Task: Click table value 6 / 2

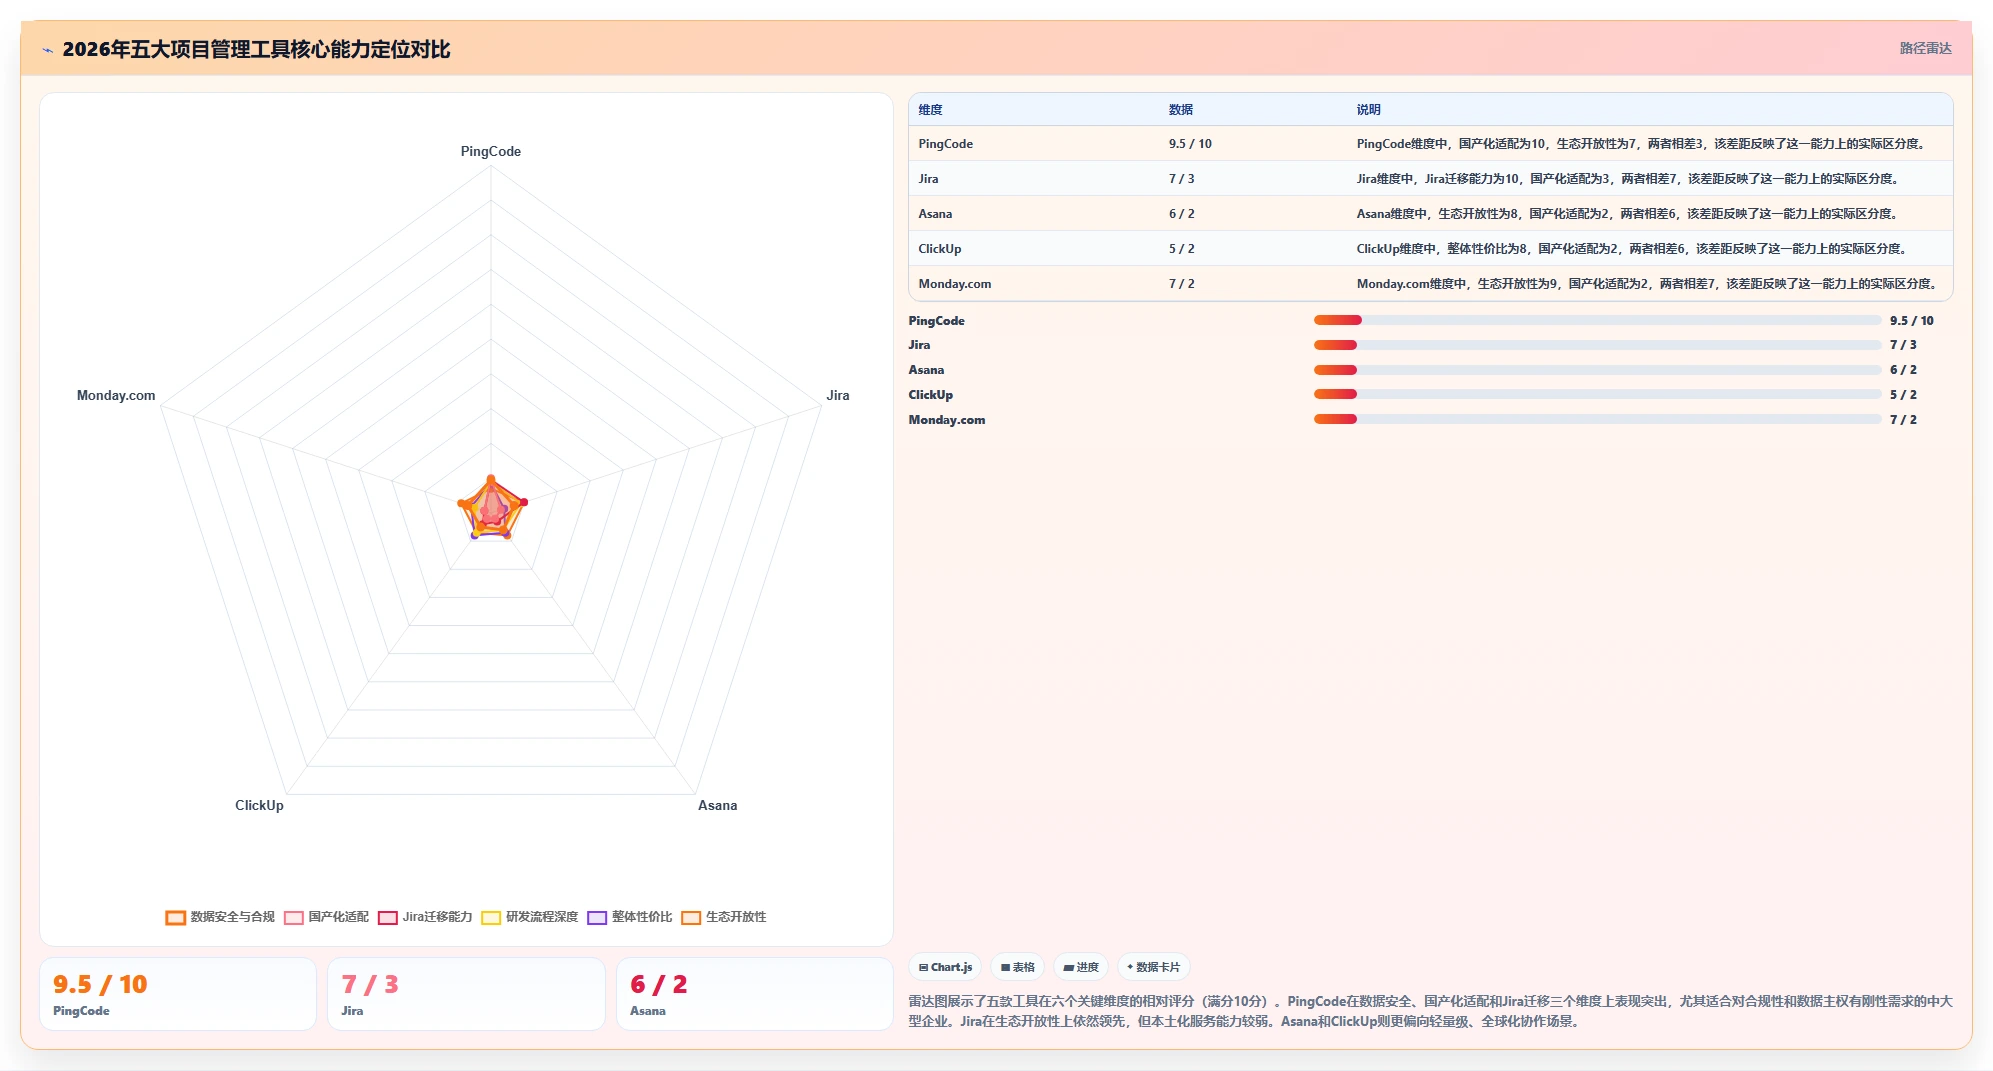Action: tap(1181, 214)
